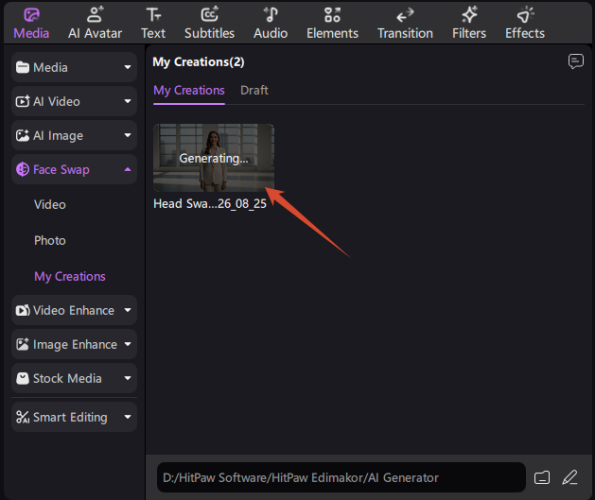Switch to the Draft tab
This screenshot has height=500, width=595.
click(x=254, y=90)
